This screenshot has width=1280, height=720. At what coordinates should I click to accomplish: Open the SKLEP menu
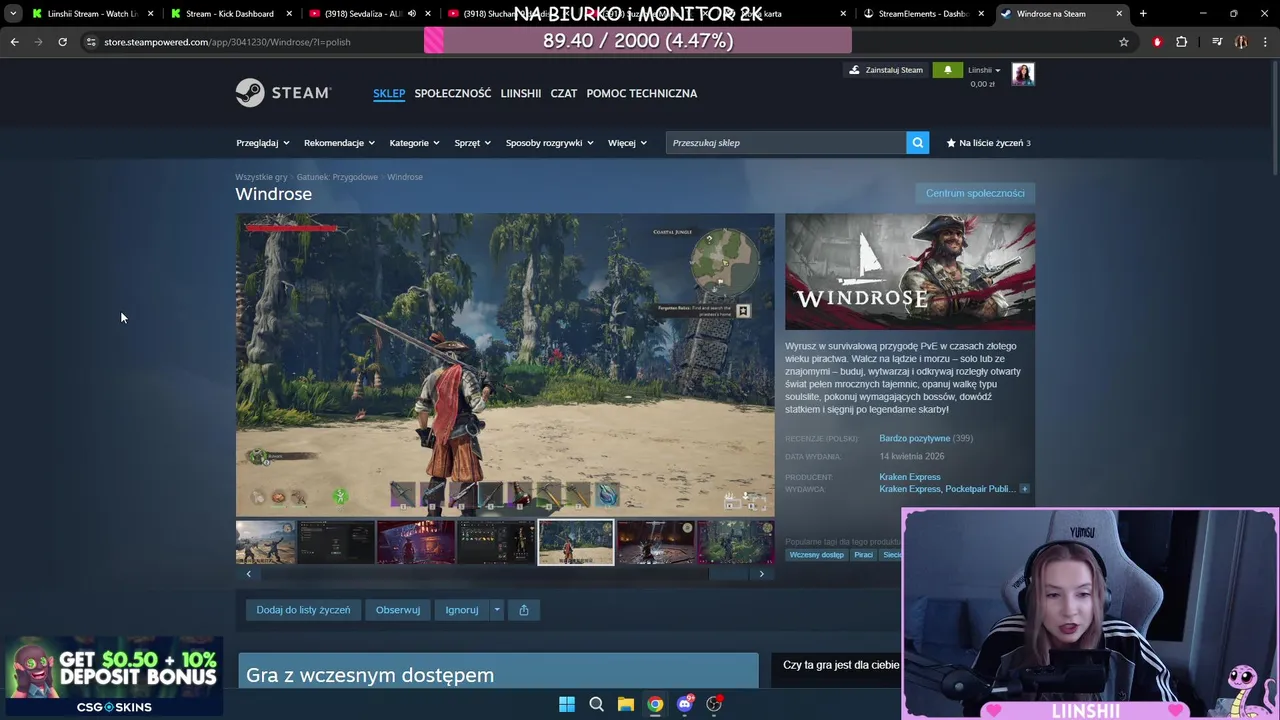pyautogui.click(x=389, y=93)
